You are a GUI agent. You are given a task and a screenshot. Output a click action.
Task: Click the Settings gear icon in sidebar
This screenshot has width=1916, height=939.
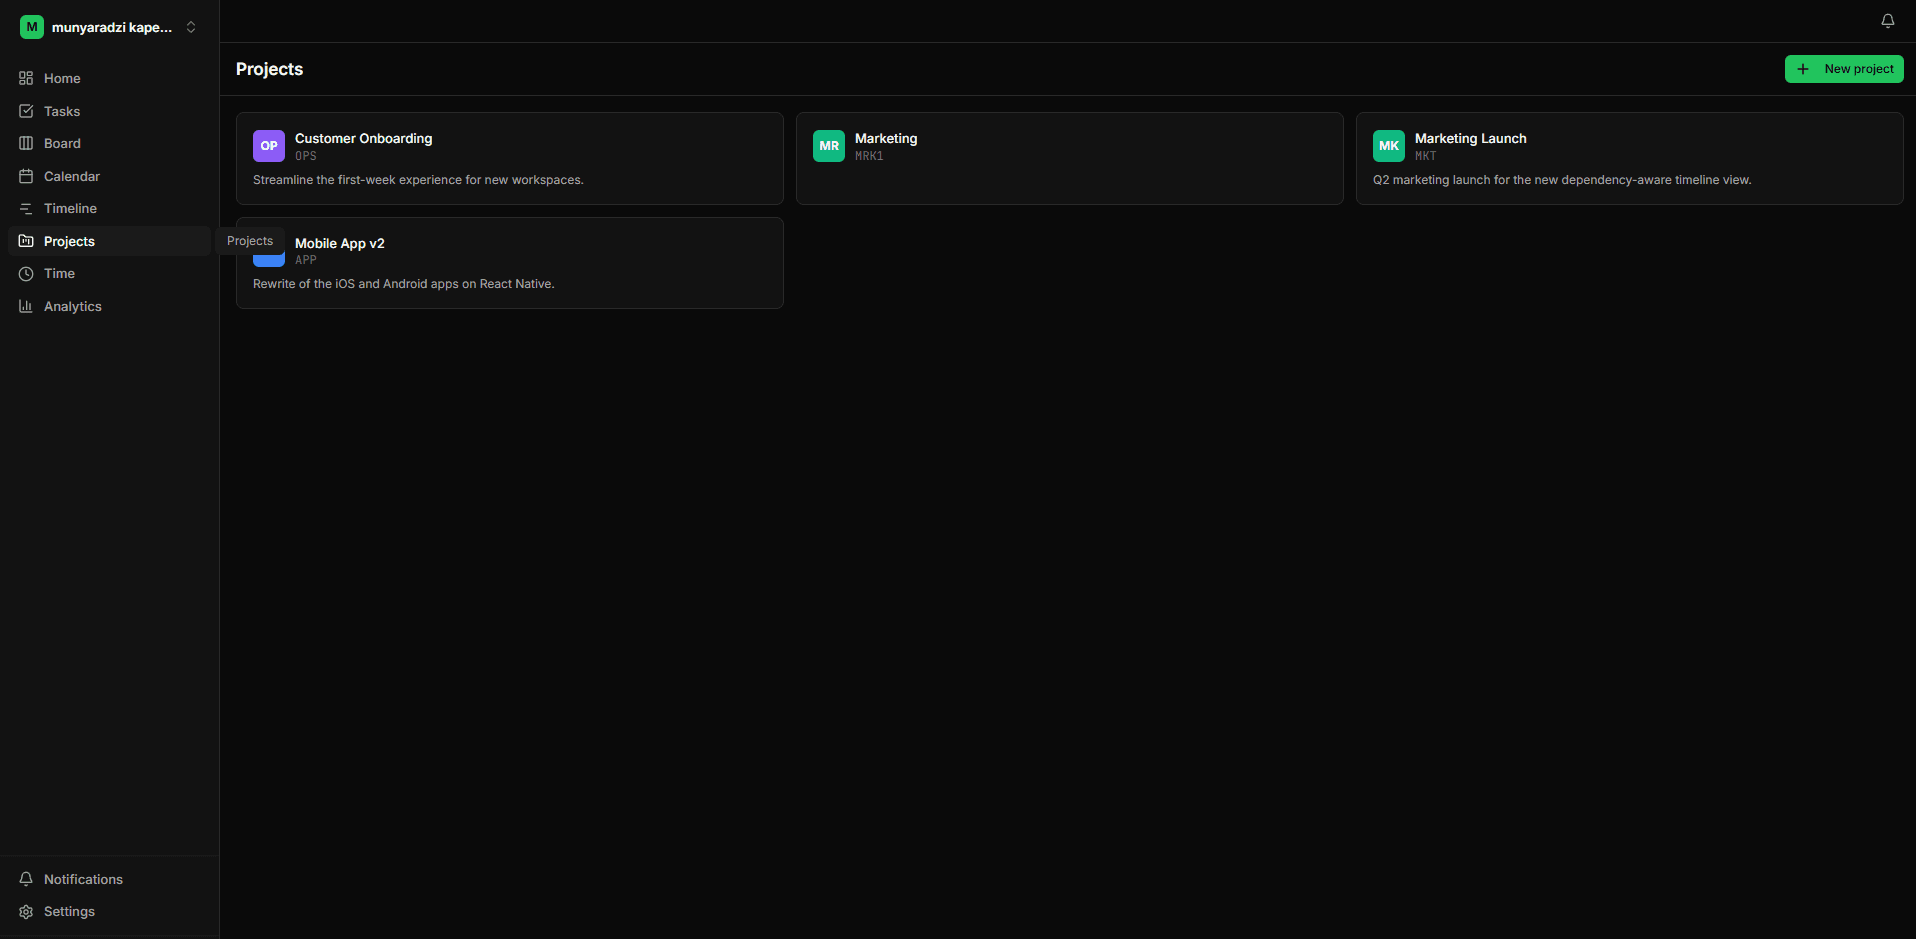[x=26, y=911]
